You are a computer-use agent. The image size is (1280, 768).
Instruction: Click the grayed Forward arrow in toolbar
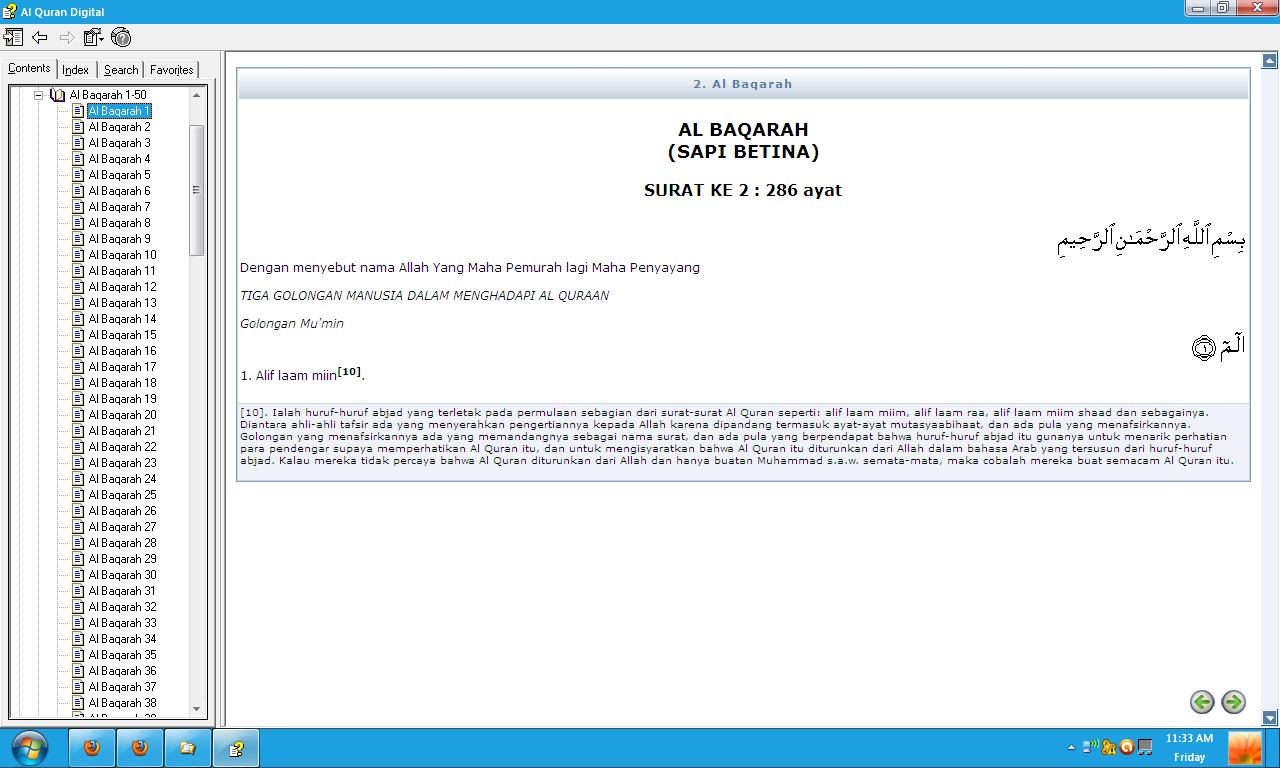point(67,37)
